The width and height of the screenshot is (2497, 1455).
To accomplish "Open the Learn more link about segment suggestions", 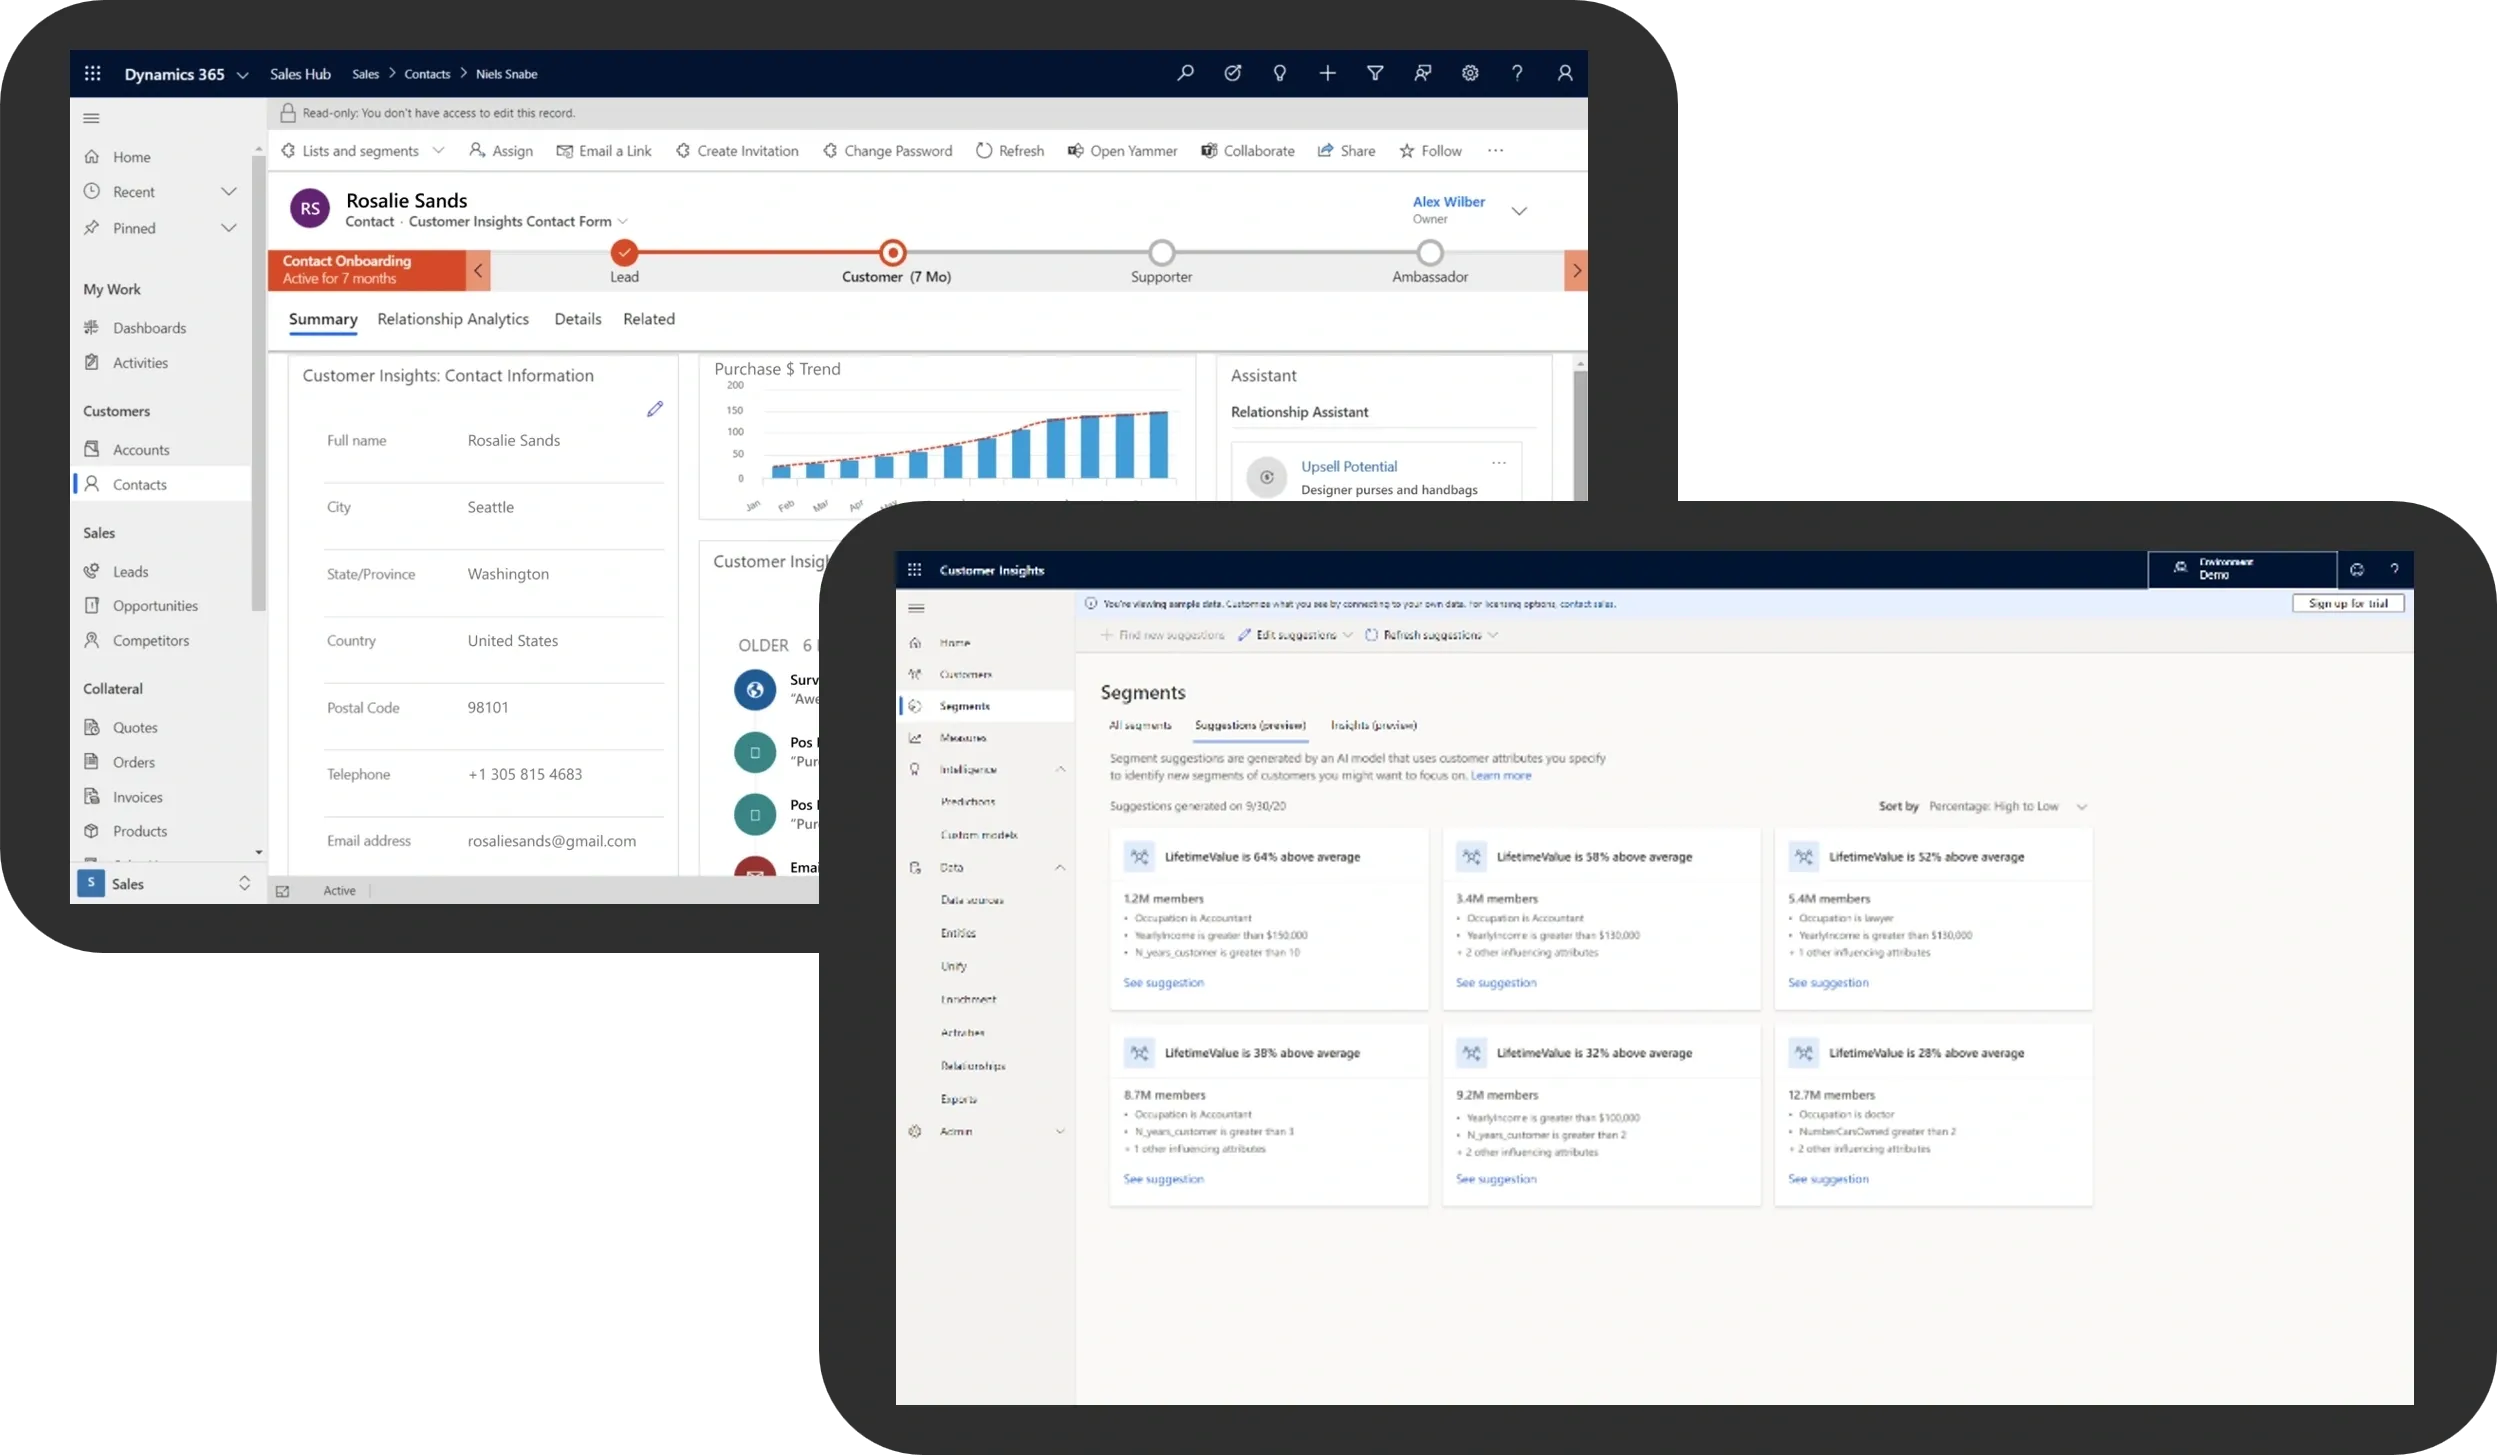I will (x=1502, y=775).
